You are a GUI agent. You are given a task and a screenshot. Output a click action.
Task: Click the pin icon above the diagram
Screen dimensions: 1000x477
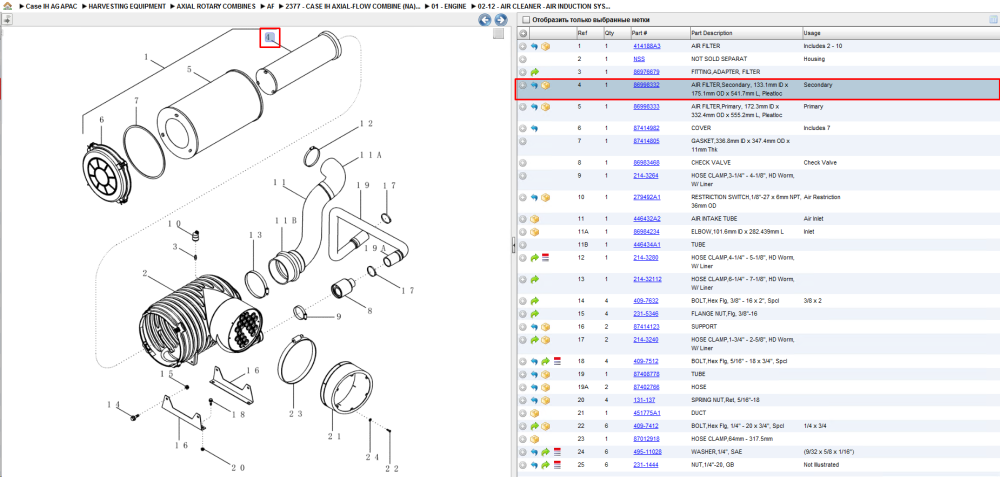(x=6, y=20)
